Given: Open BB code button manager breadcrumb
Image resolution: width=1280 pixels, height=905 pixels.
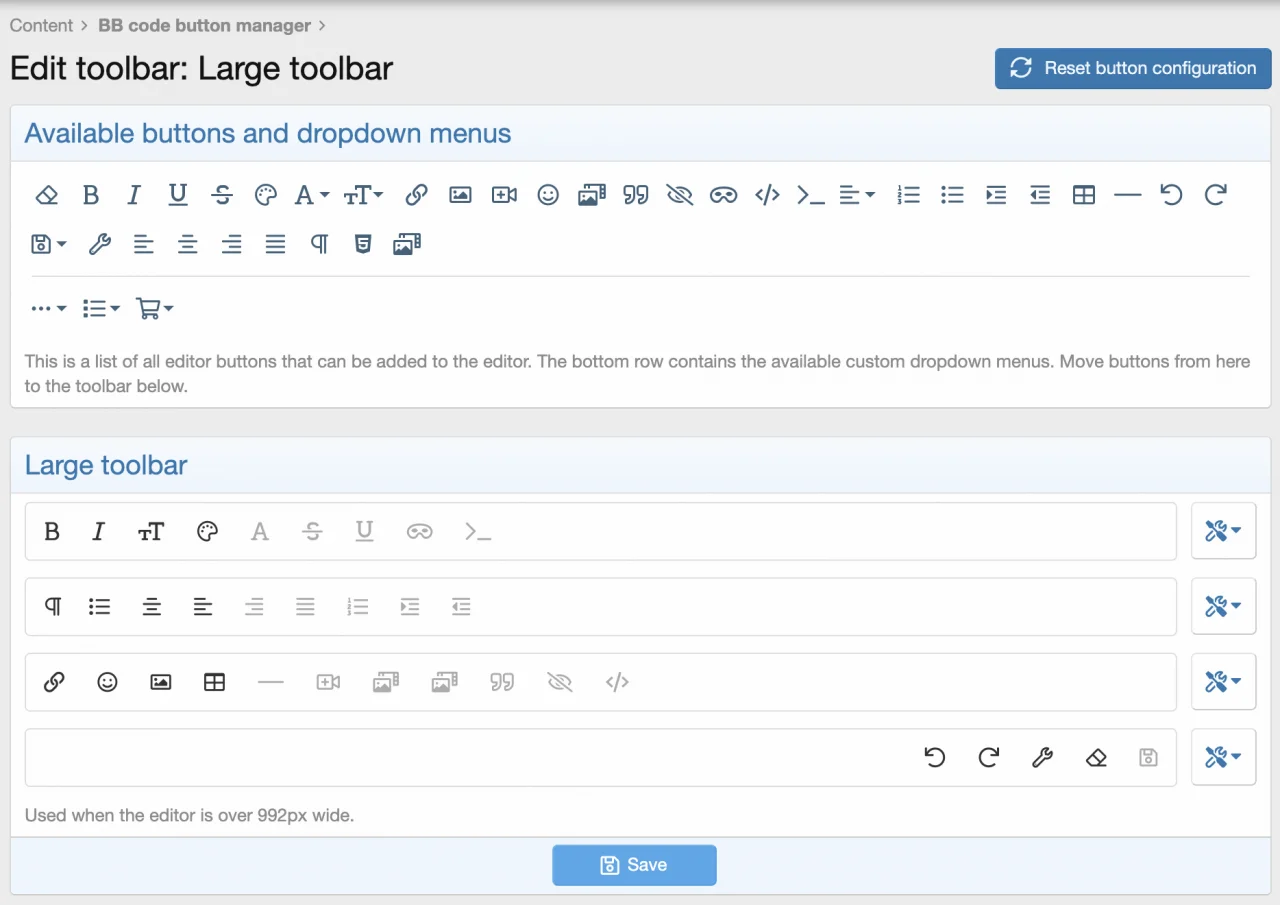Looking at the screenshot, I should tap(204, 25).
